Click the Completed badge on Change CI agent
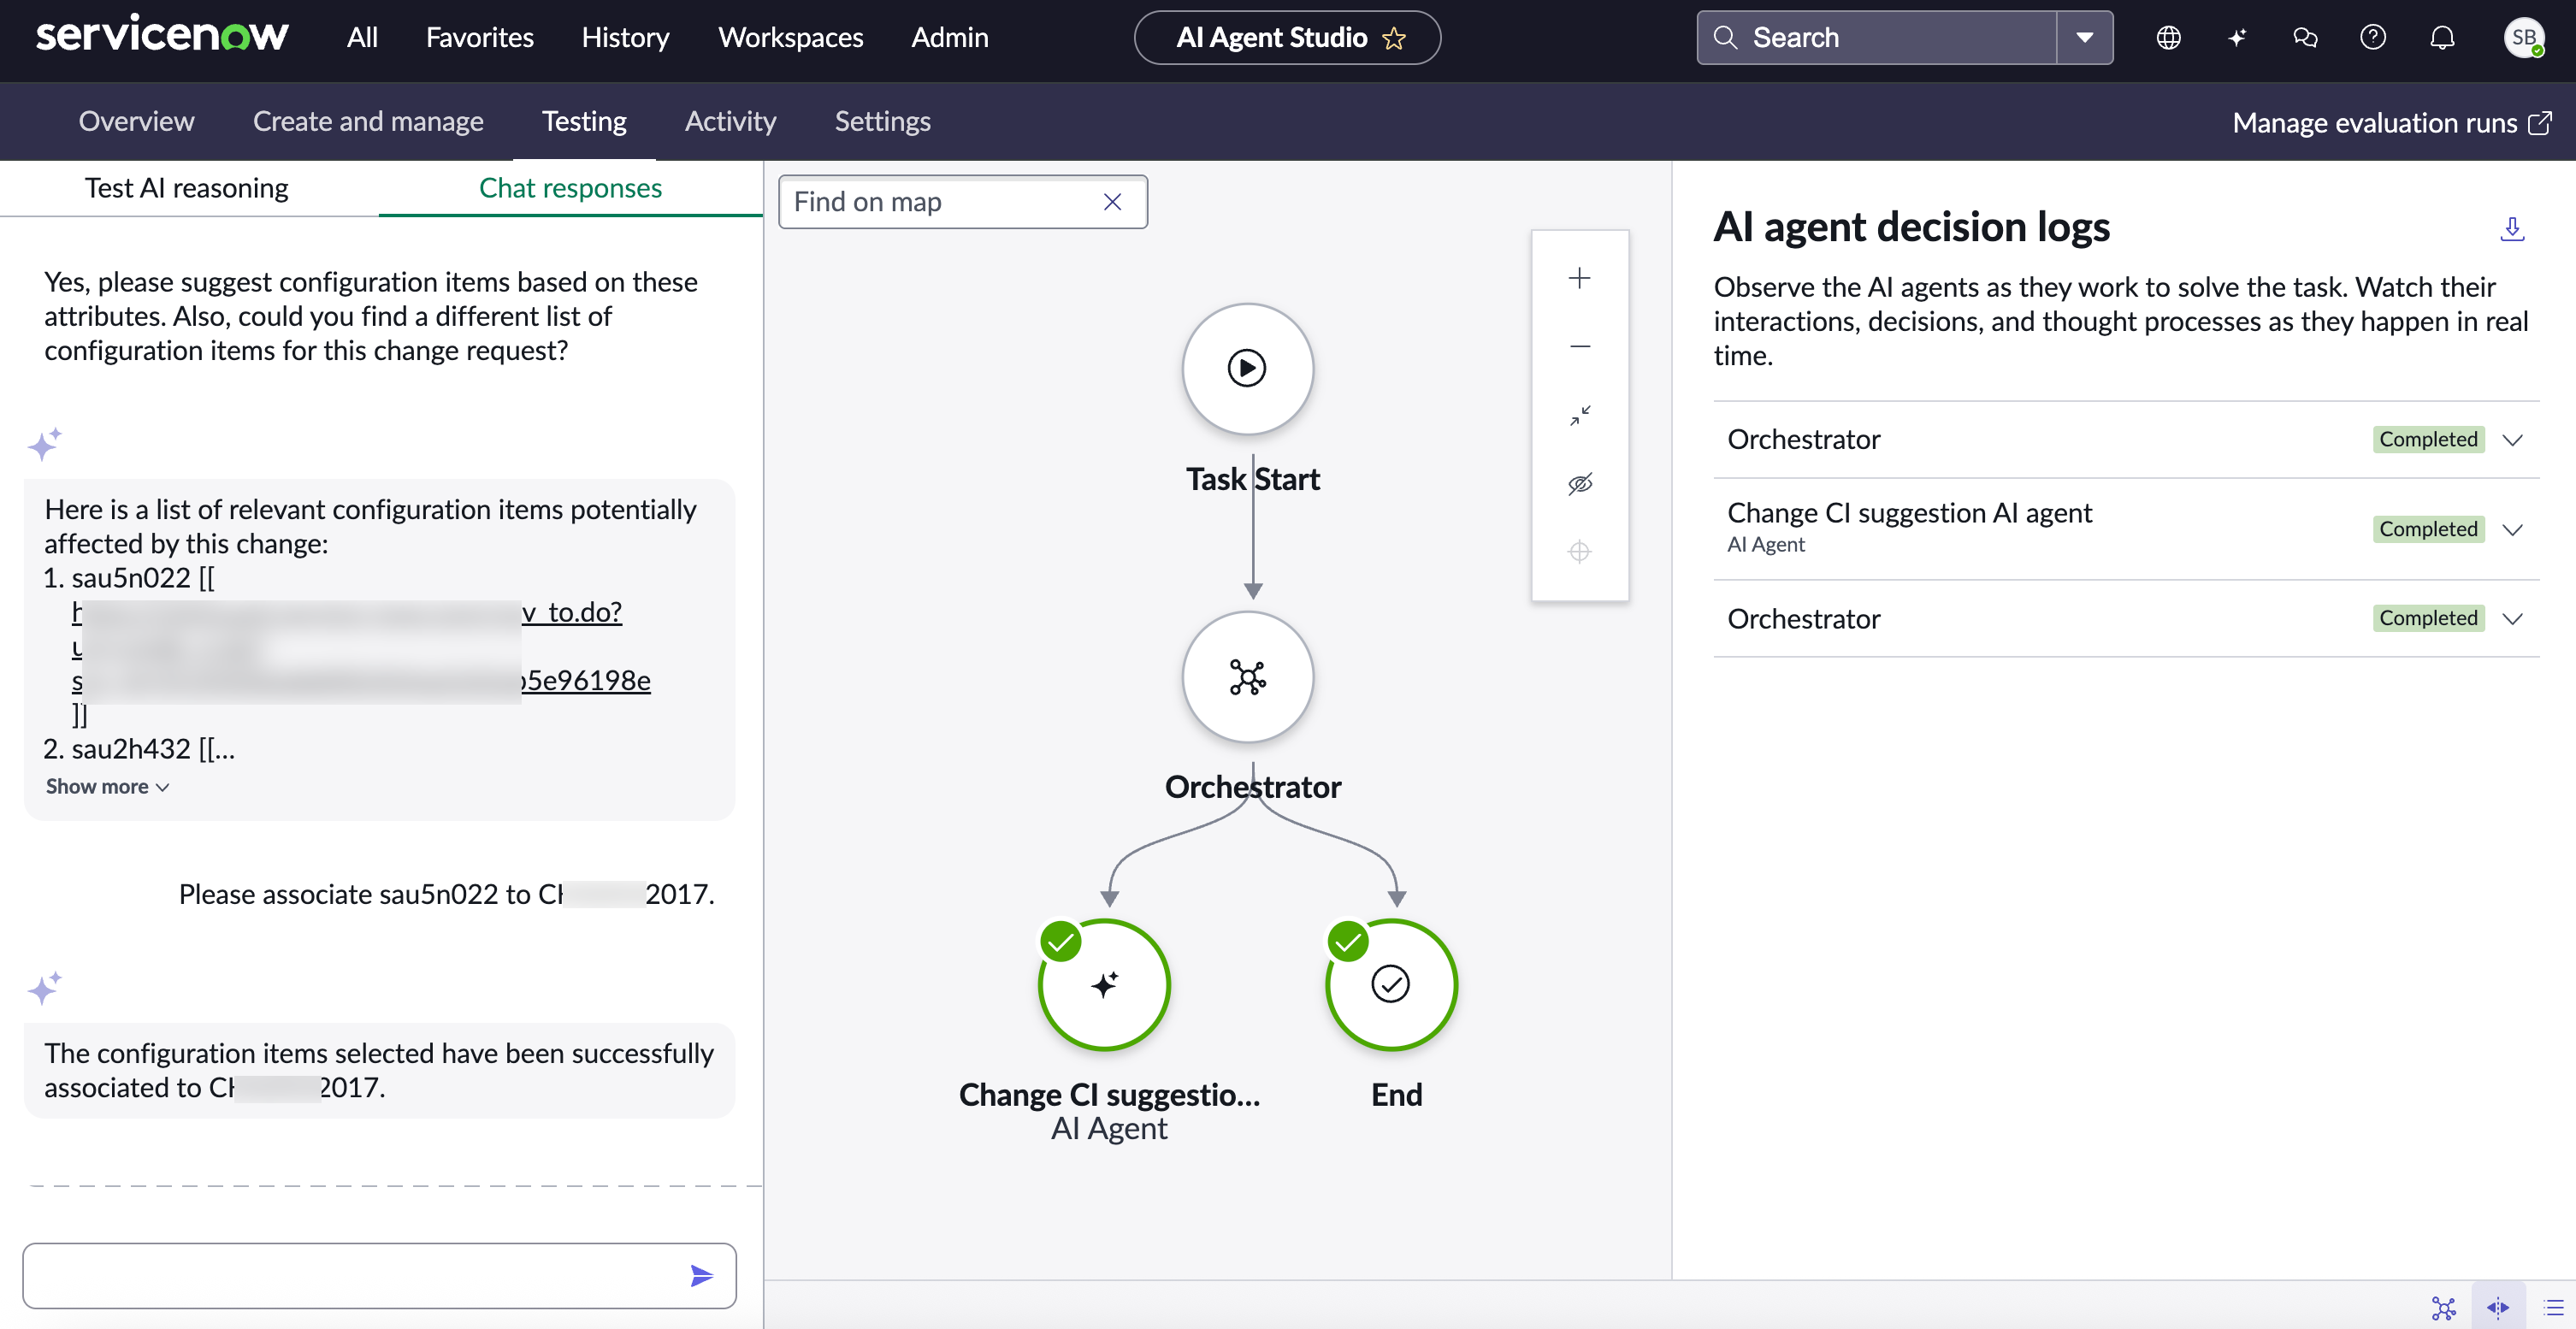This screenshot has height=1329, width=2576. [x=2428, y=529]
